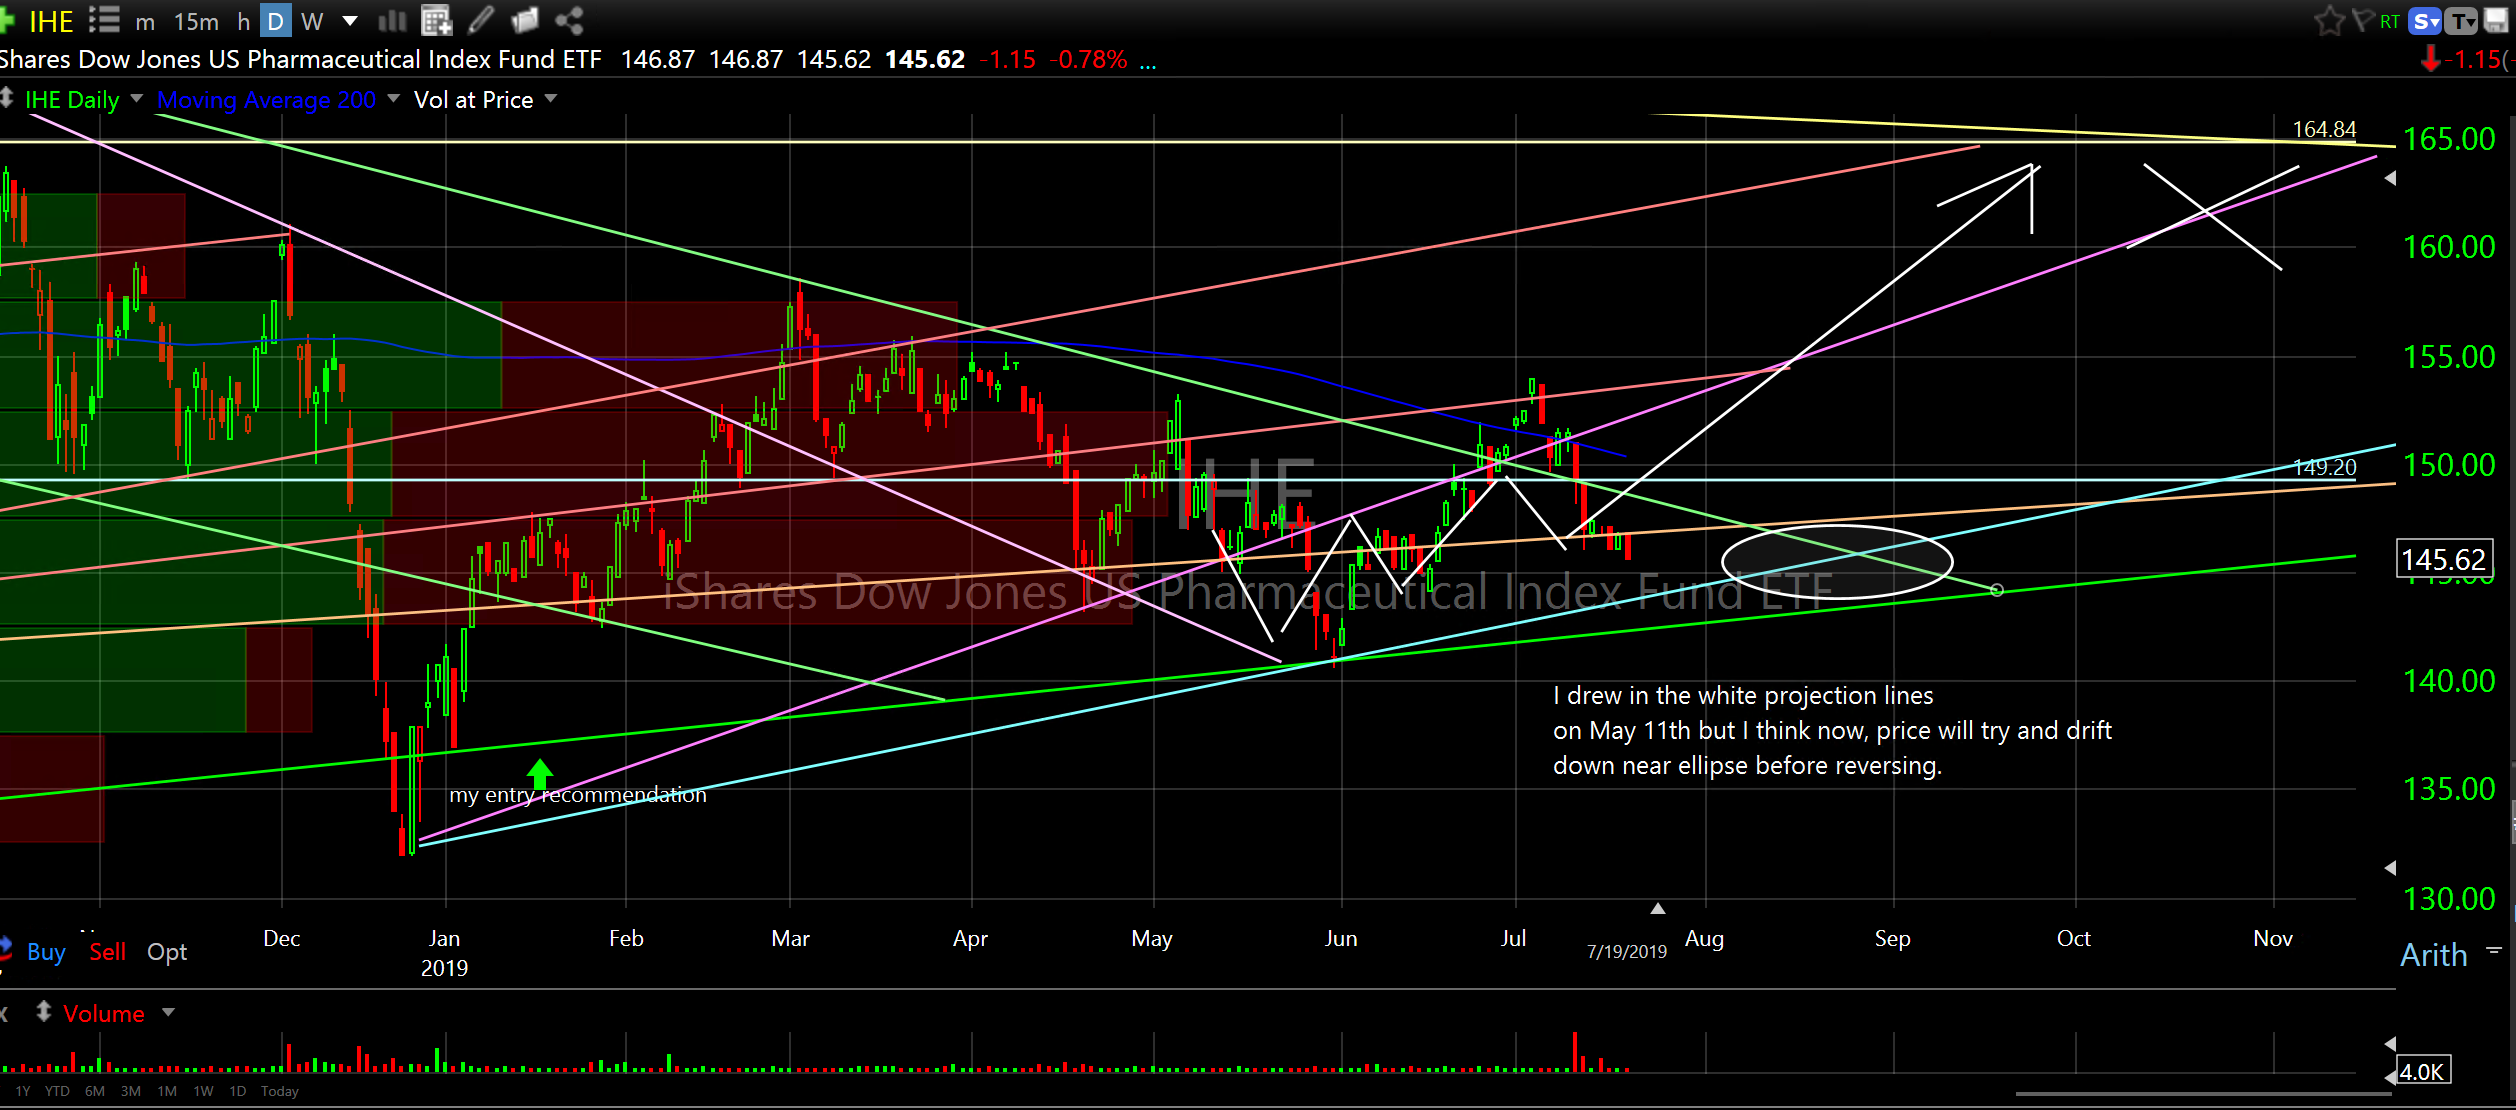Screen dimensions: 2516x1110
Task: Select the 6M range tab
Action: [x=95, y=1091]
